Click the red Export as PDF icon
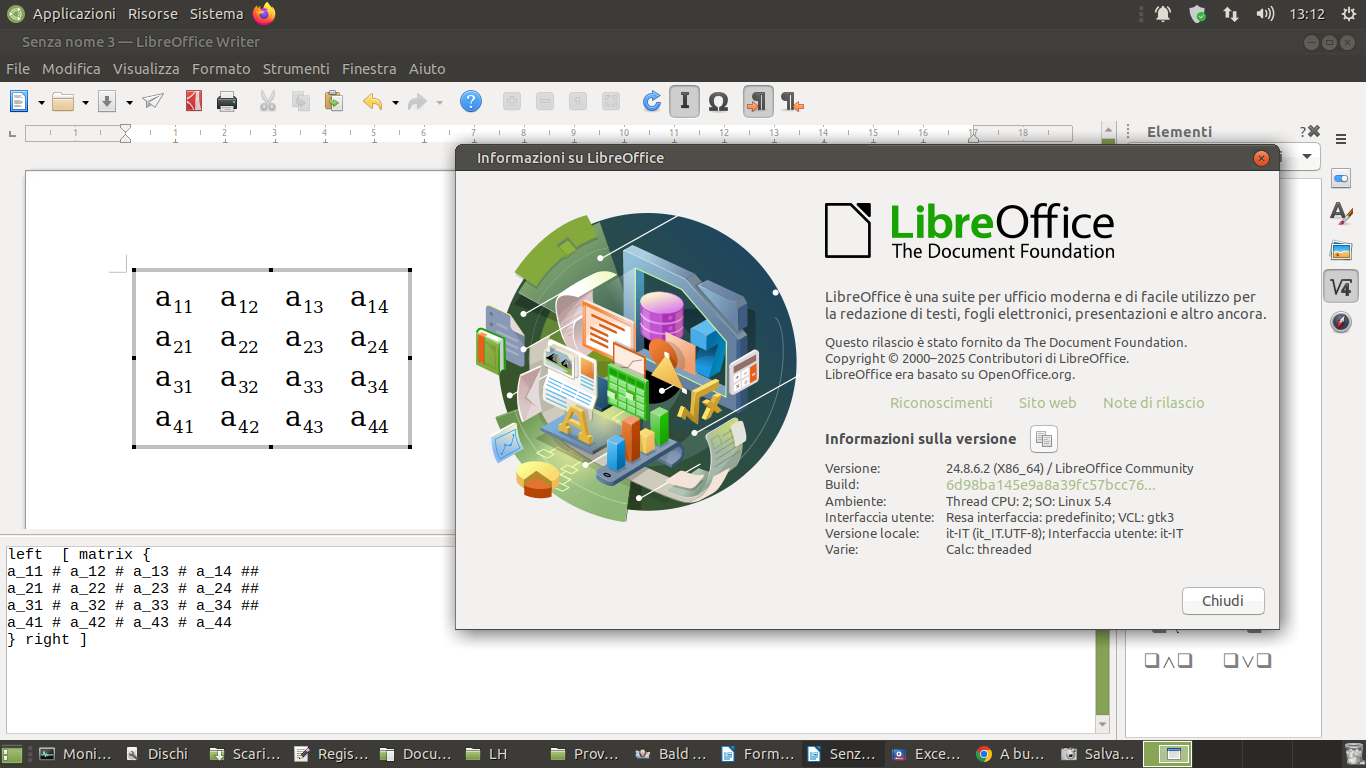The image size is (1366, 768). point(194,101)
